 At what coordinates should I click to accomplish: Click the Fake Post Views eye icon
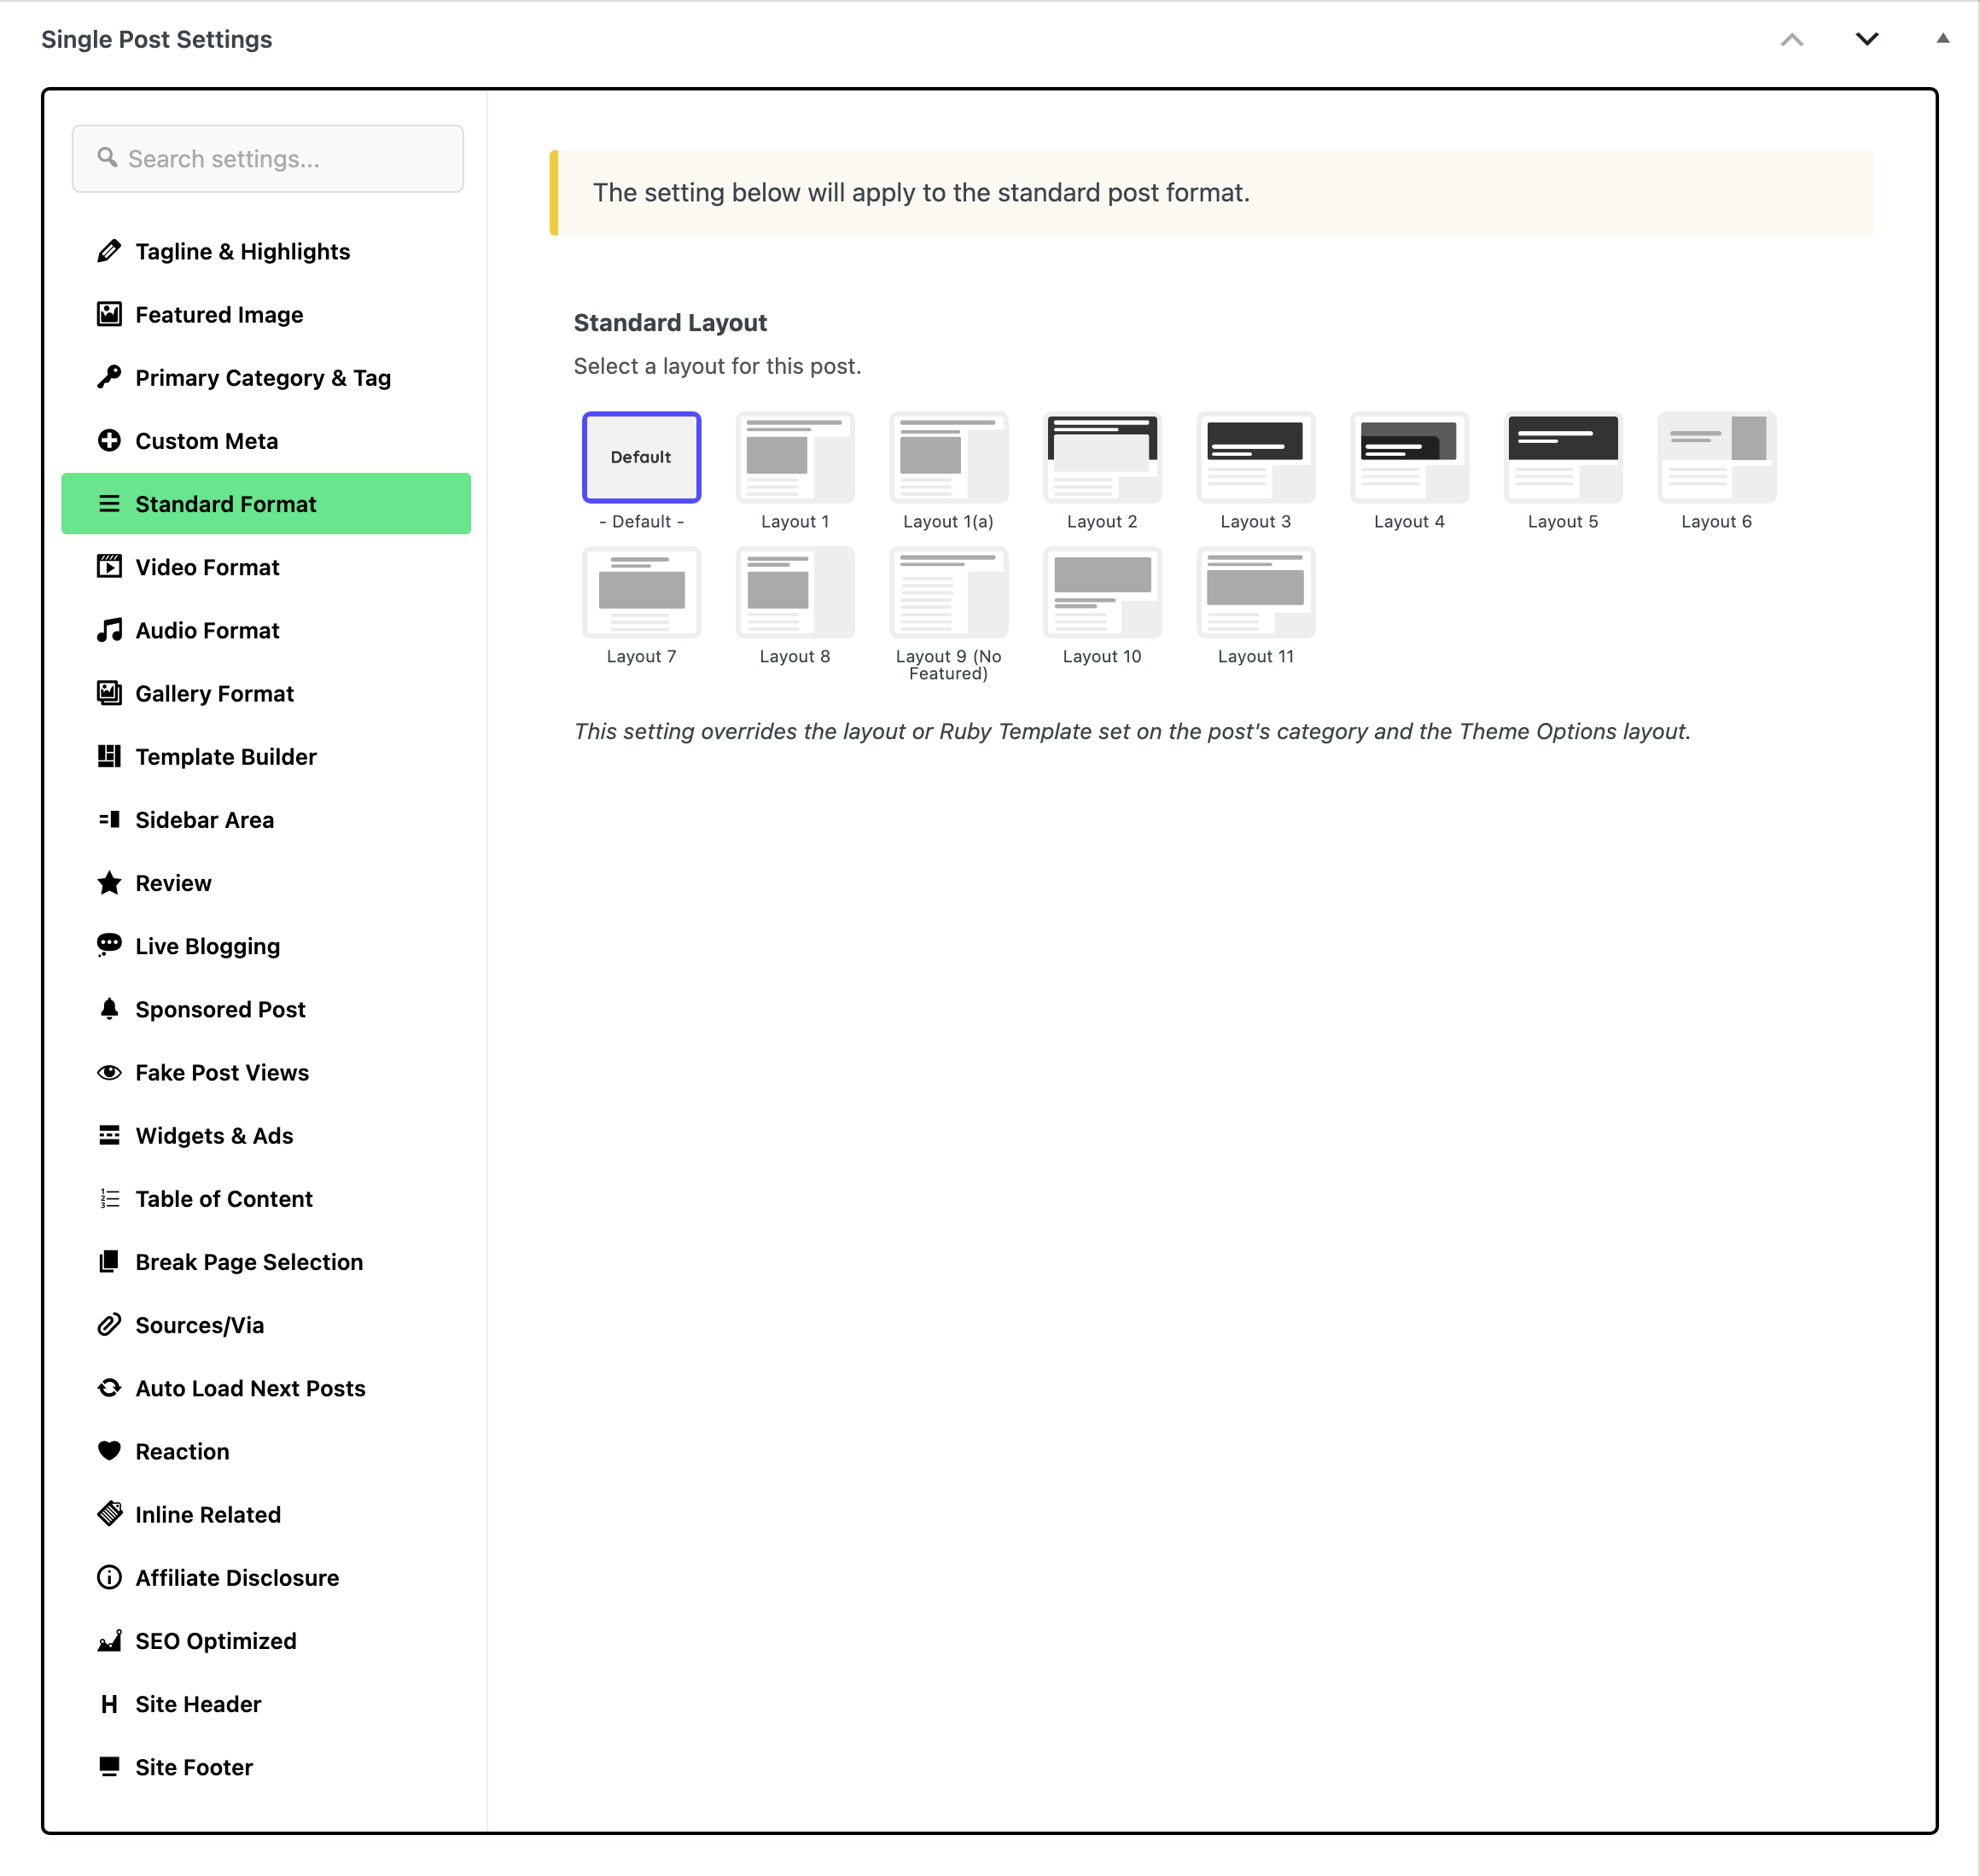(109, 1072)
